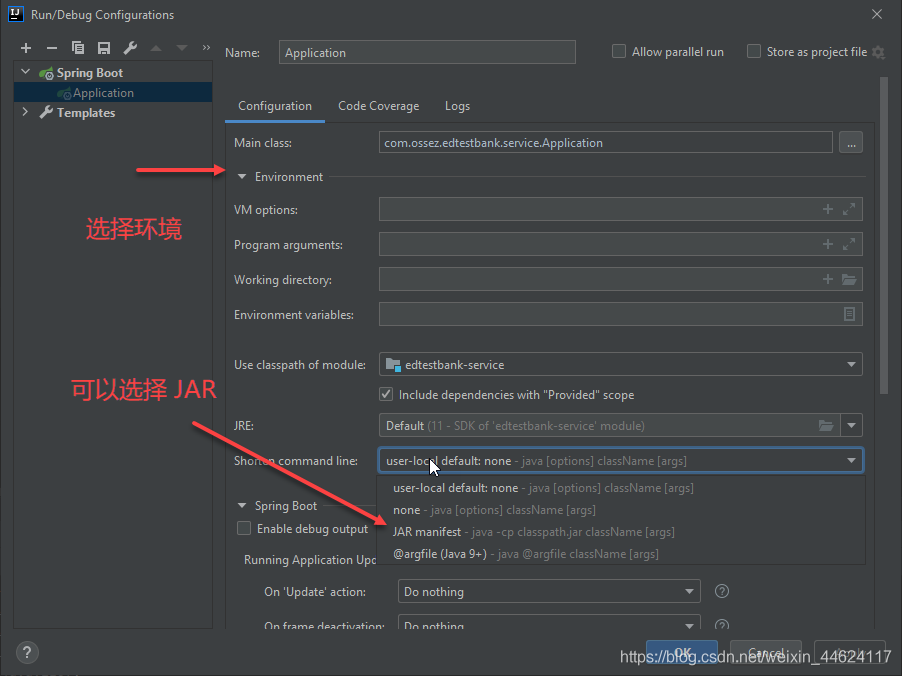The image size is (902, 676).
Task: Open the Logs tab
Action: tap(457, 106)
